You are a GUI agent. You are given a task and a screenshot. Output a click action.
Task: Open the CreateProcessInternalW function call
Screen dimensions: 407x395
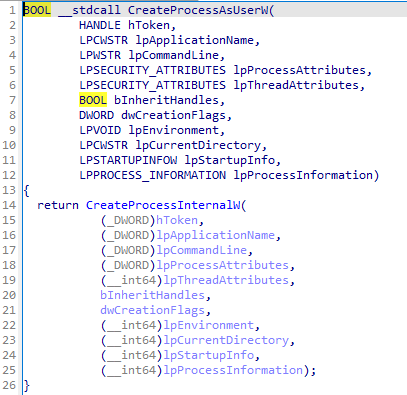(x=163, y=205)
